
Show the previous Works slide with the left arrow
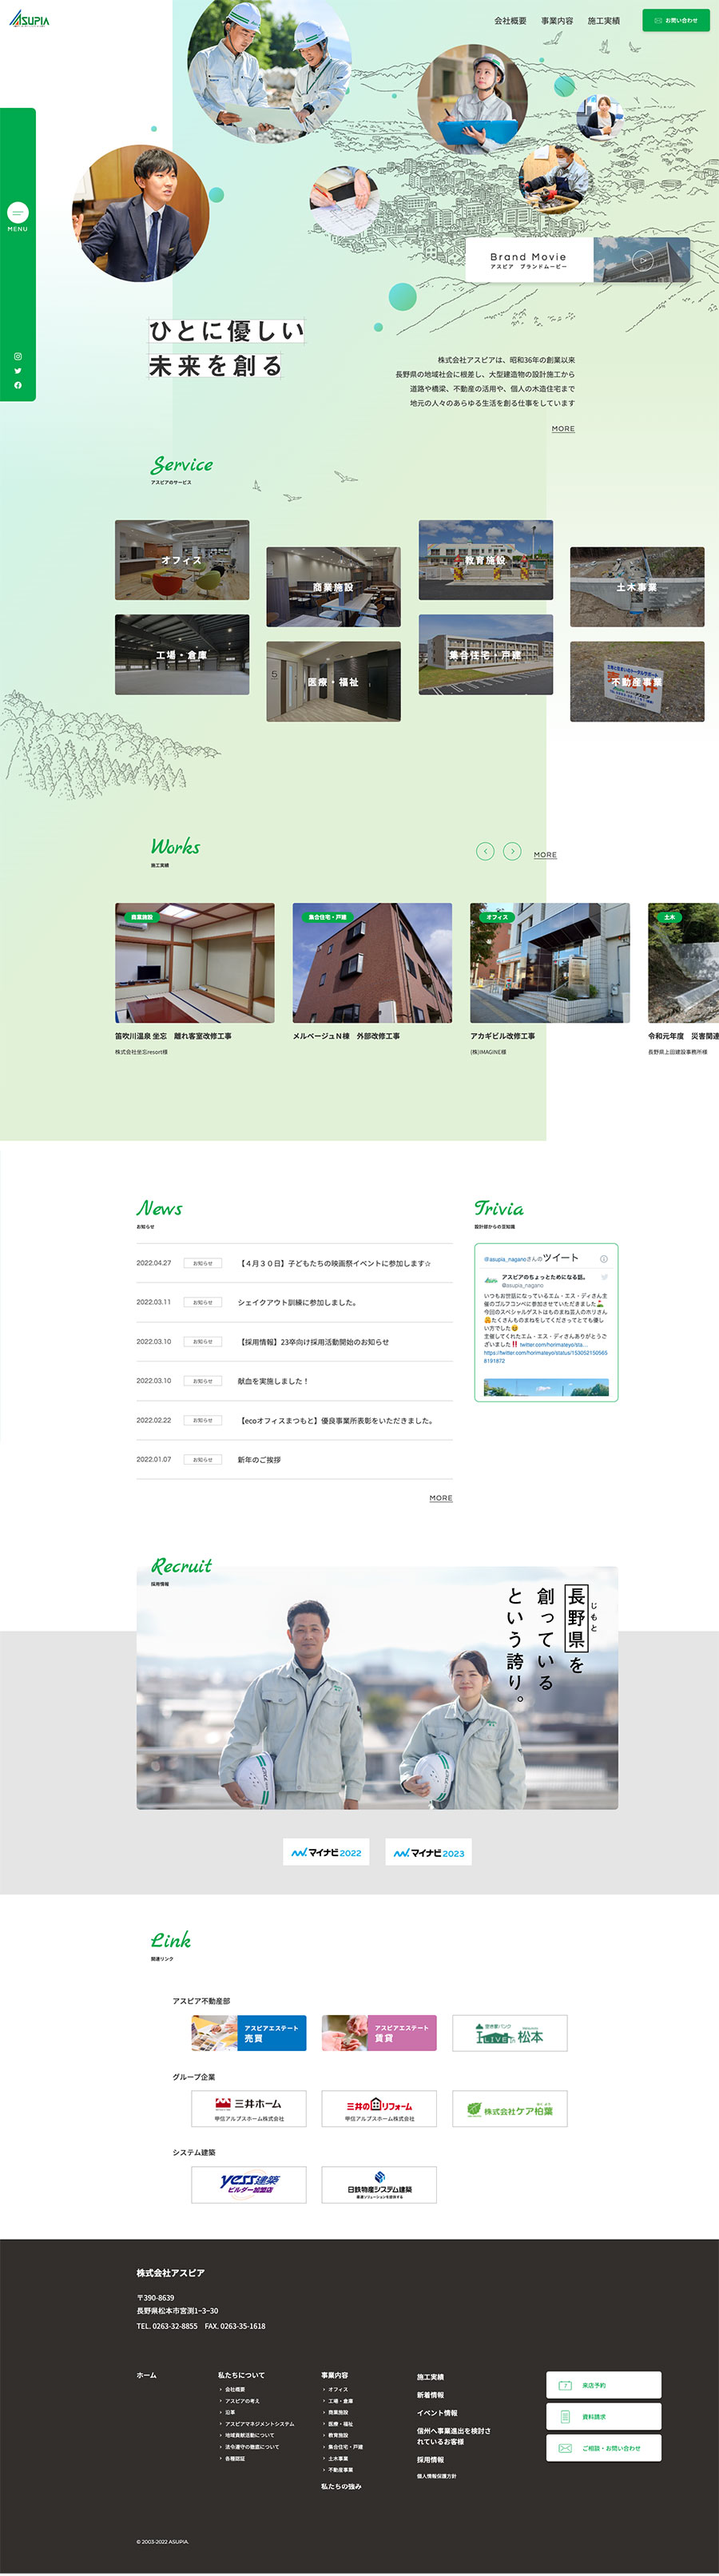[x=485, y=851]
